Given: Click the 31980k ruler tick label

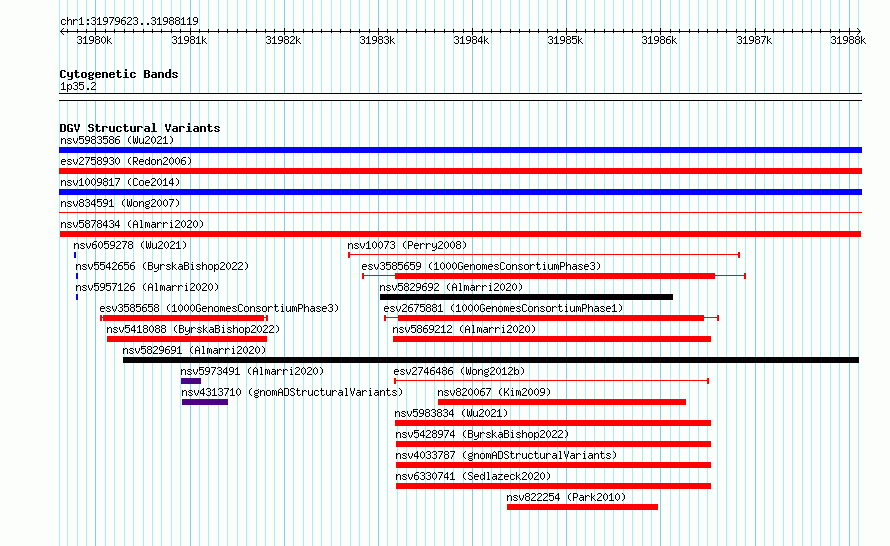Looking at the screenshot, I should [x=94, y=40].
